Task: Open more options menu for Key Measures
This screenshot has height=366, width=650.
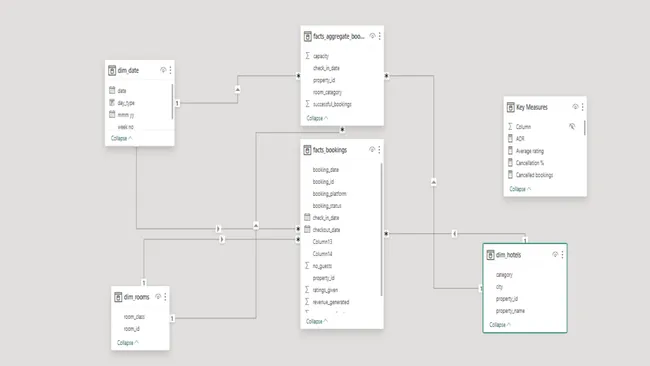Action: (583, 107)
